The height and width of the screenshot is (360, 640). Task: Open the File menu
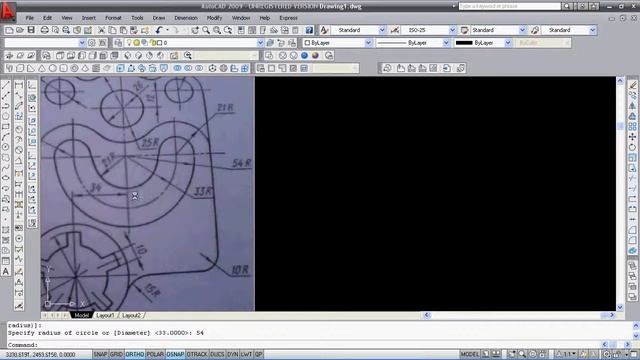click(30, 18)
